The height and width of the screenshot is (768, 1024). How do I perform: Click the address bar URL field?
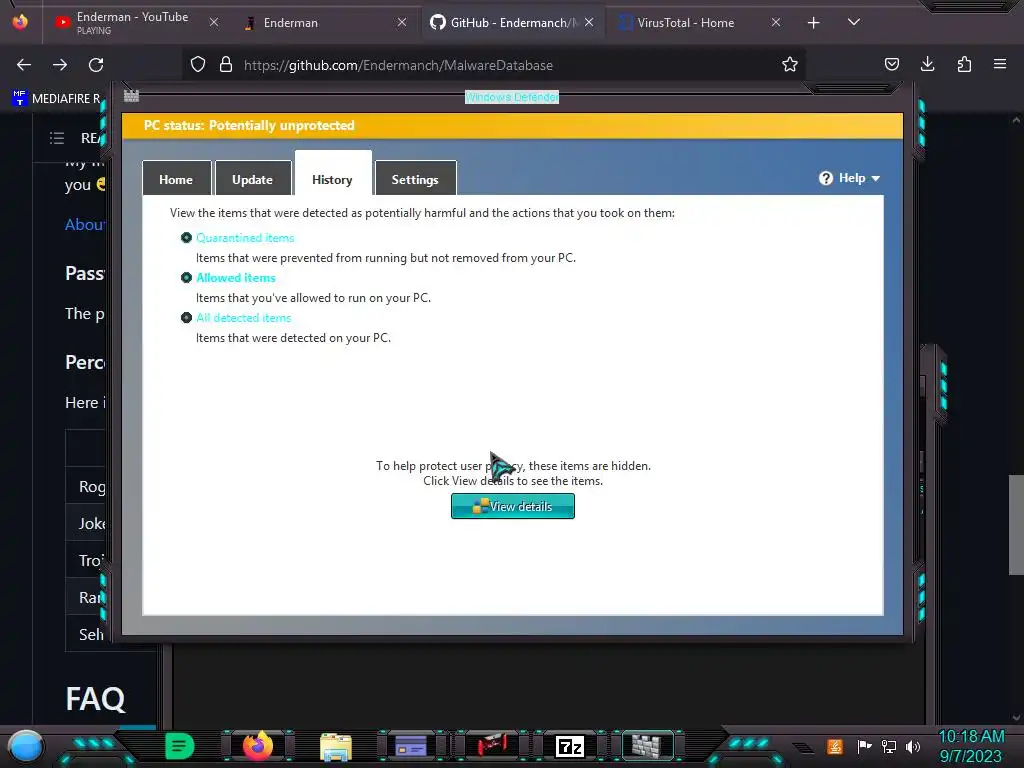click(496, 65)
